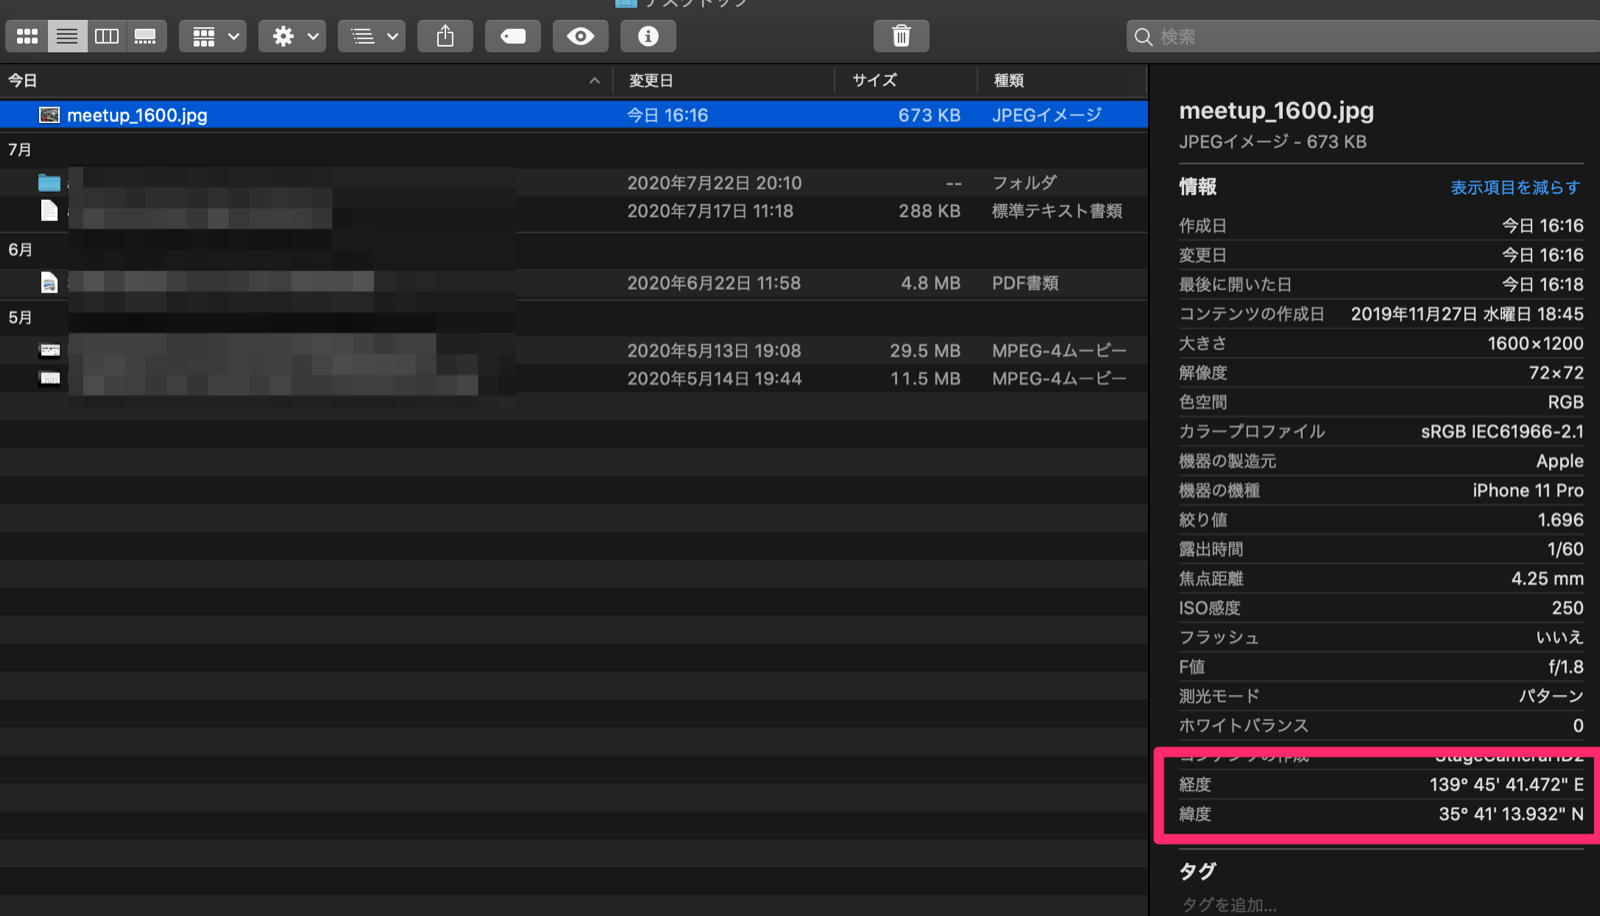1600x916 pixels.
Task: Select the meetup_1600.jpg file row
Action: coord(574,115)
